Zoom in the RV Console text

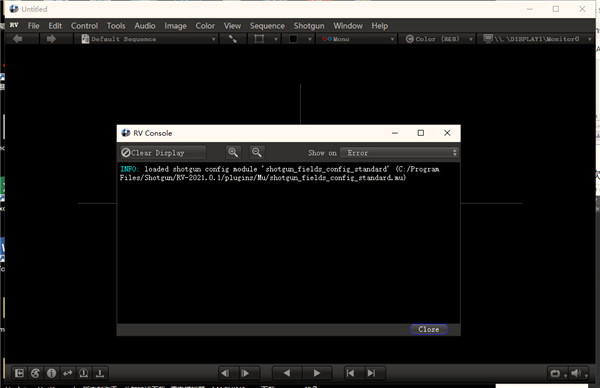(x=233, y=152)
